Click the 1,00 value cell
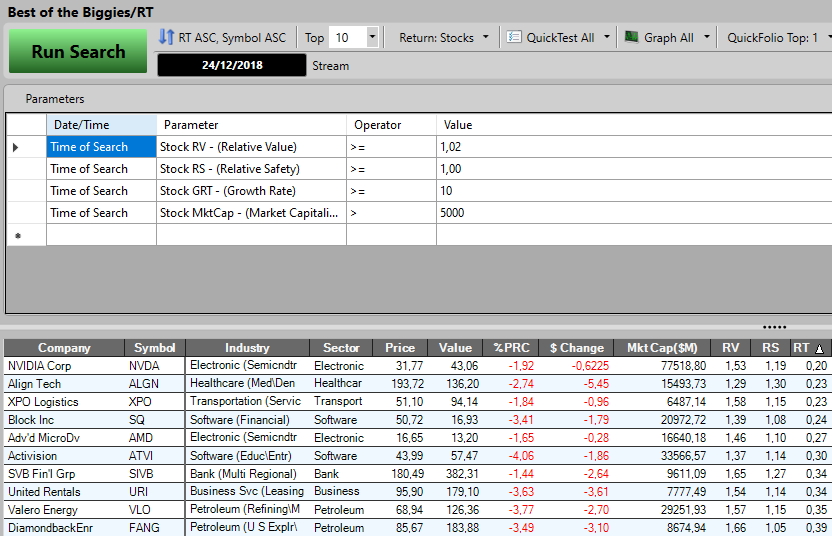 (634, 169)
